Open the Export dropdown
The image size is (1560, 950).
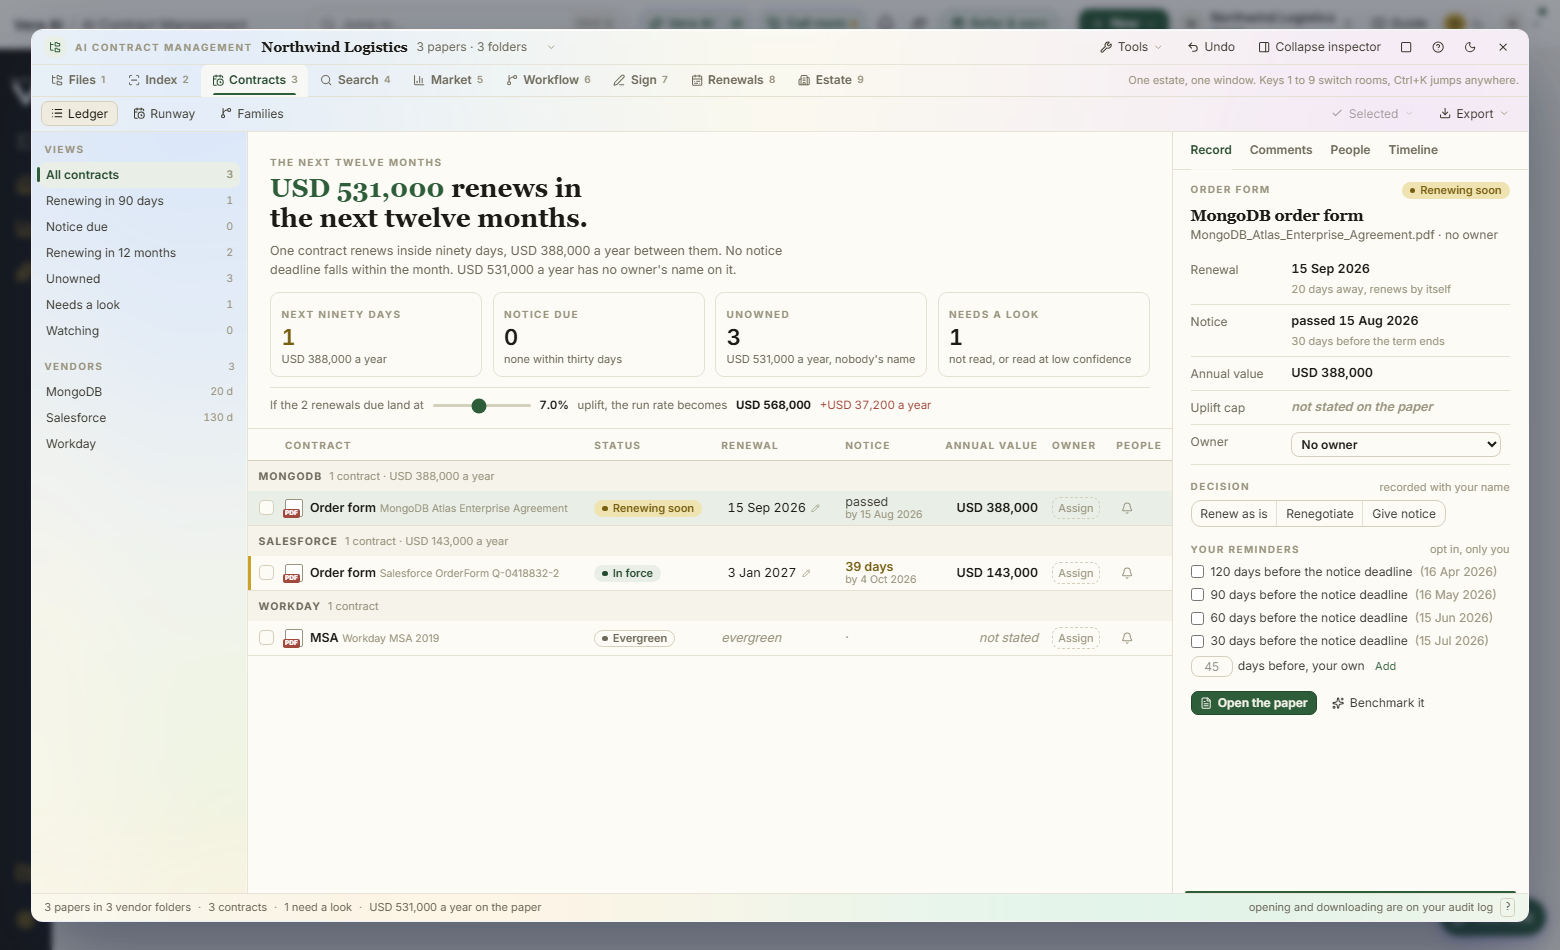tap(1473, 114)
